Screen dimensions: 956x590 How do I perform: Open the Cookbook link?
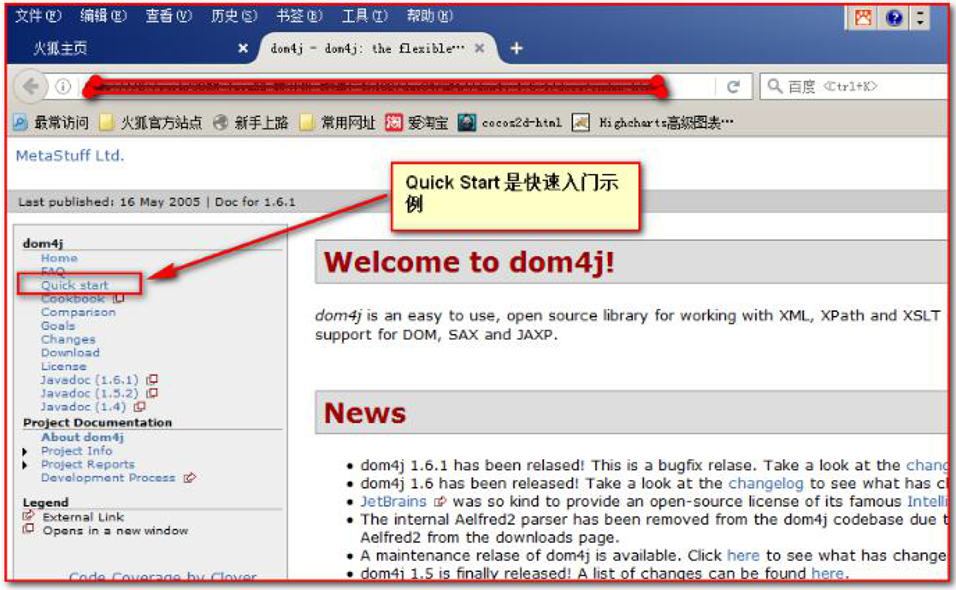pos(73,299)
